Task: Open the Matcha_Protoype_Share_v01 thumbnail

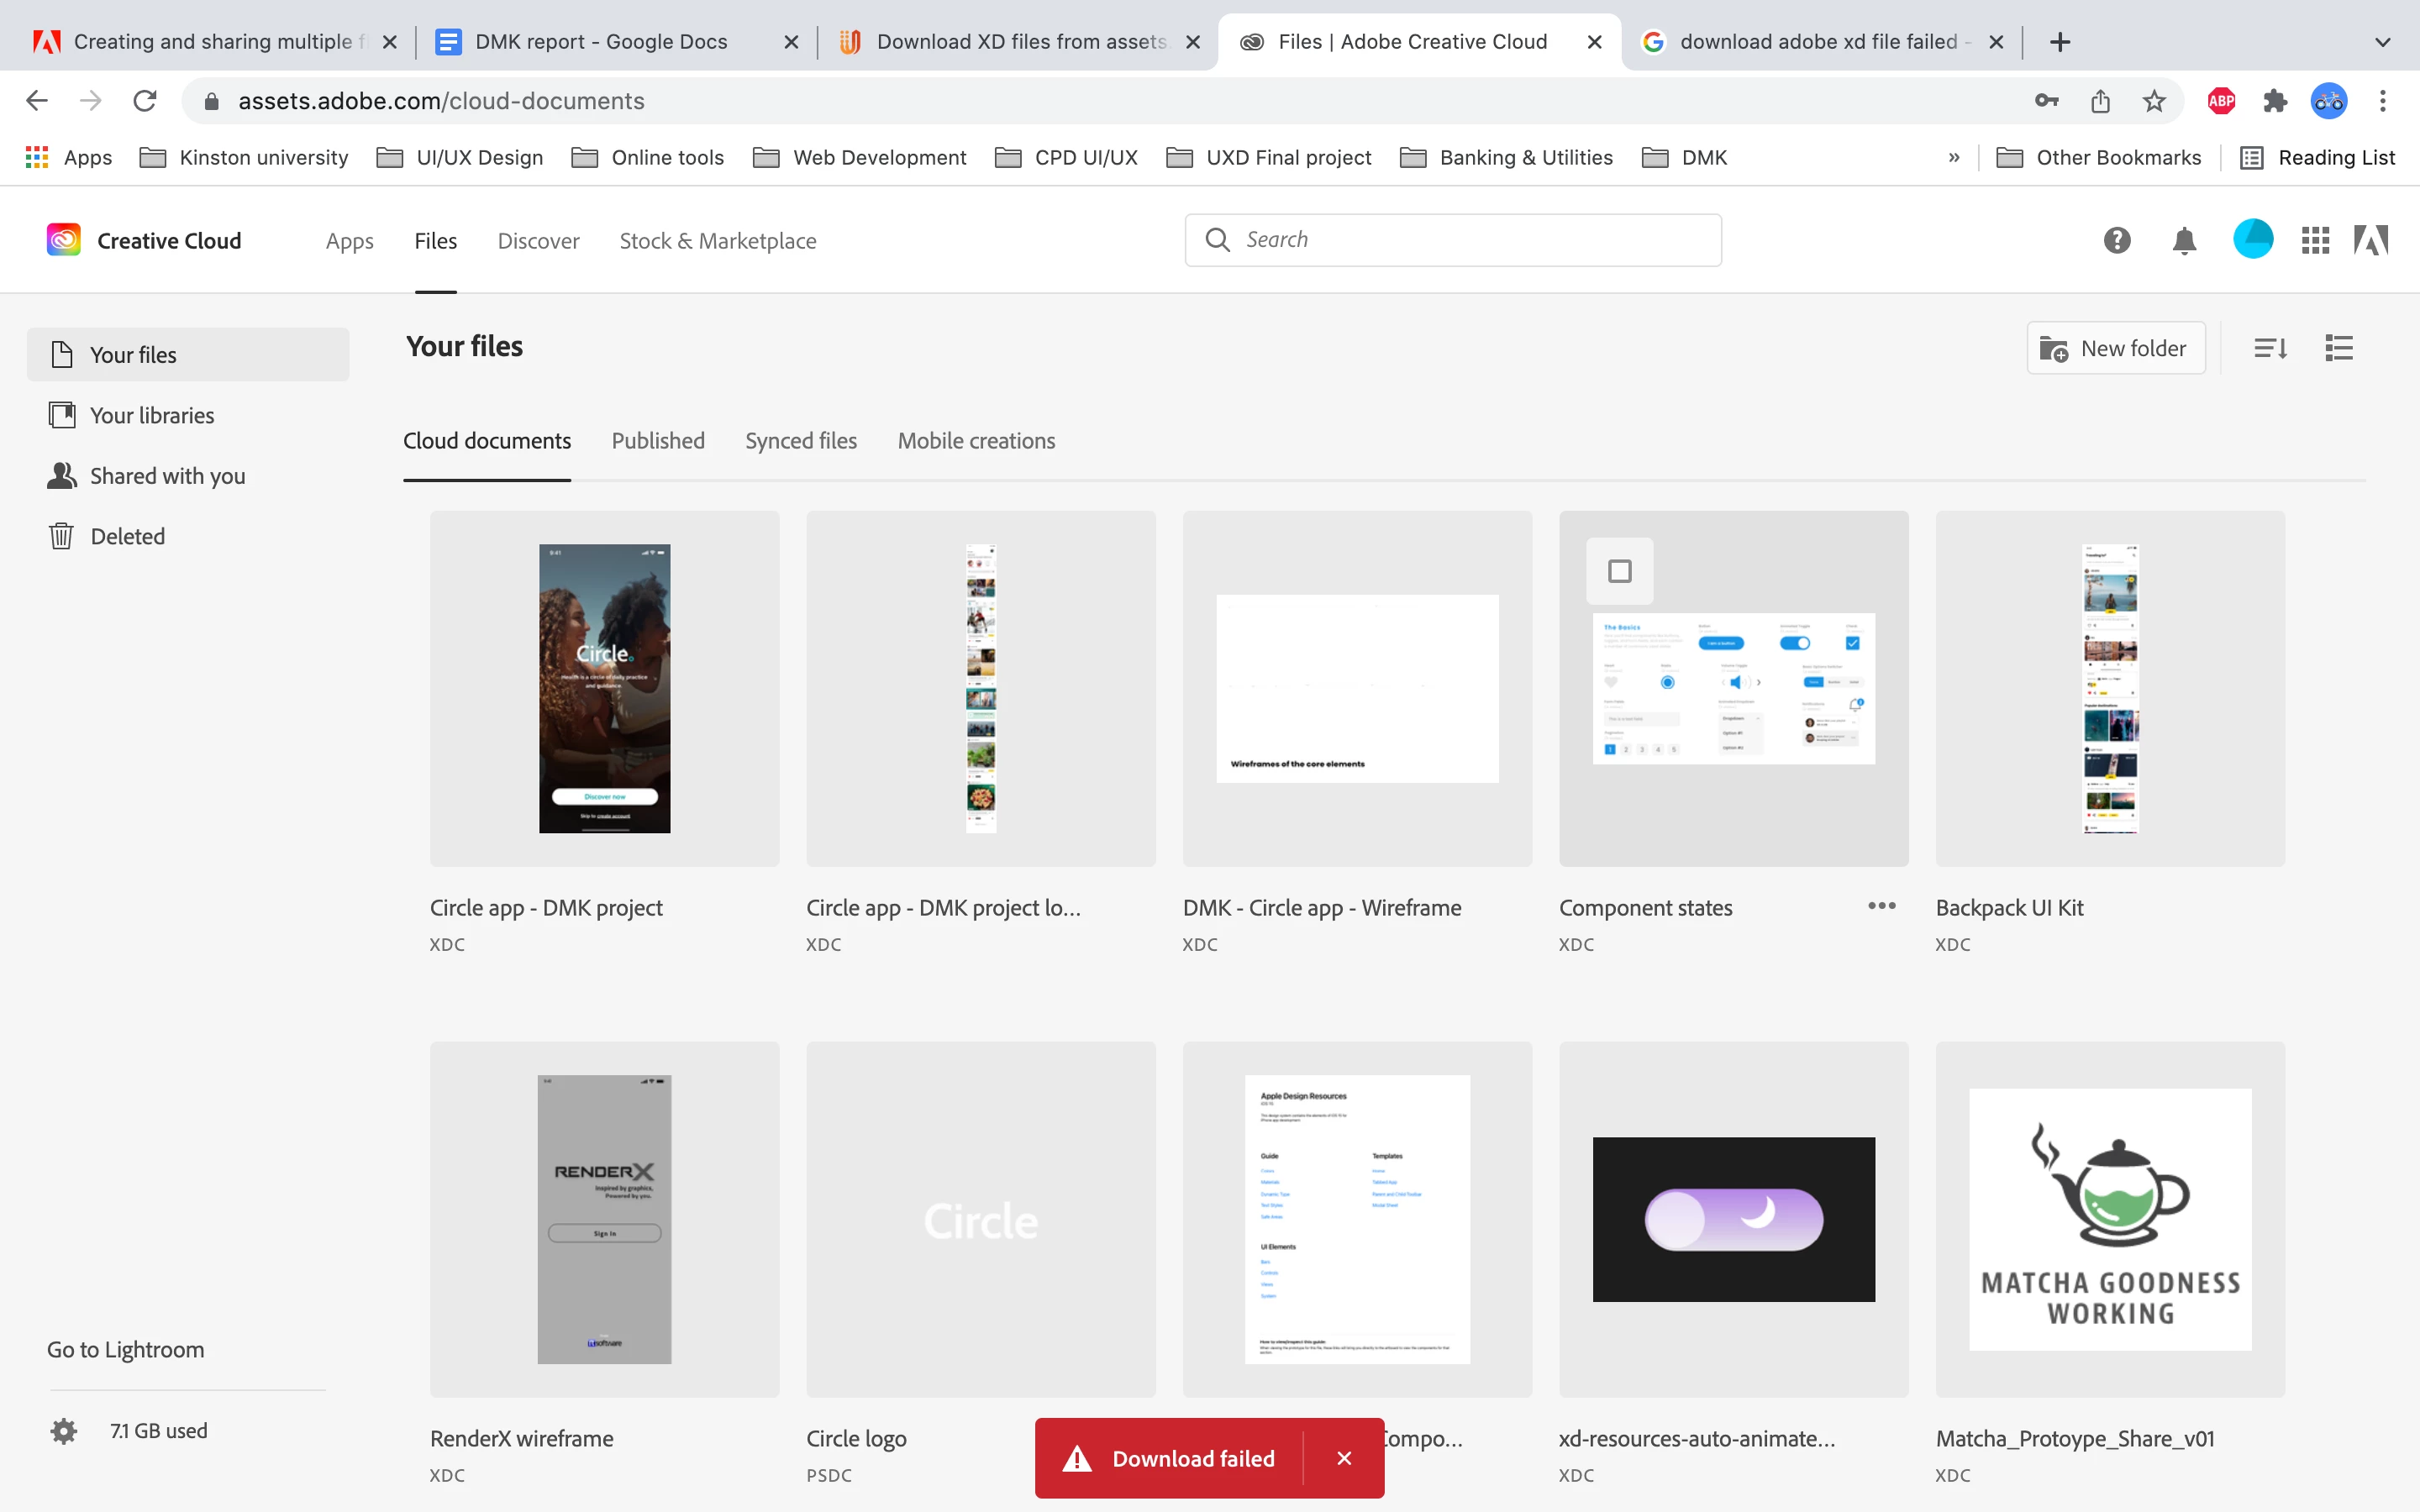Action: (x=2110, y=1219)
